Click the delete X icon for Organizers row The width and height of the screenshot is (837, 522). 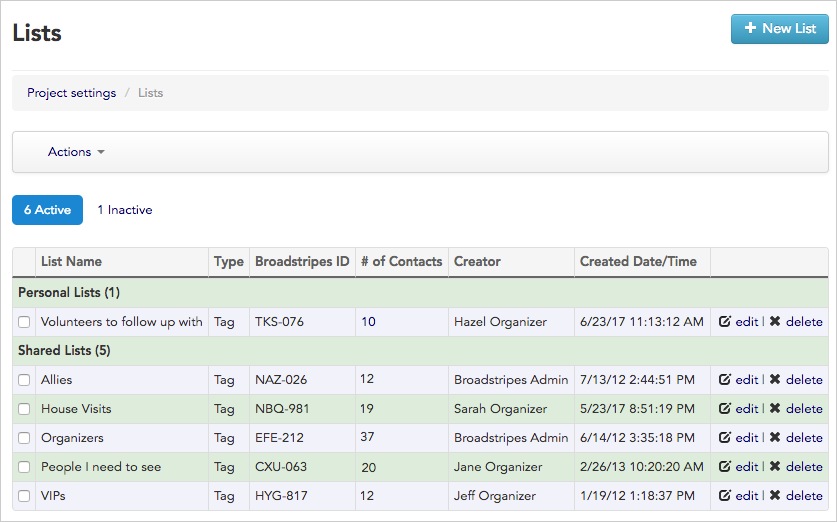(x=775, y=438)
